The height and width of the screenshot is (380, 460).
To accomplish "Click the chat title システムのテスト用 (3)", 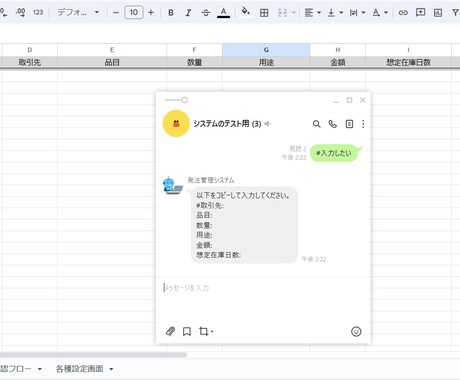I will click(227, 124).
